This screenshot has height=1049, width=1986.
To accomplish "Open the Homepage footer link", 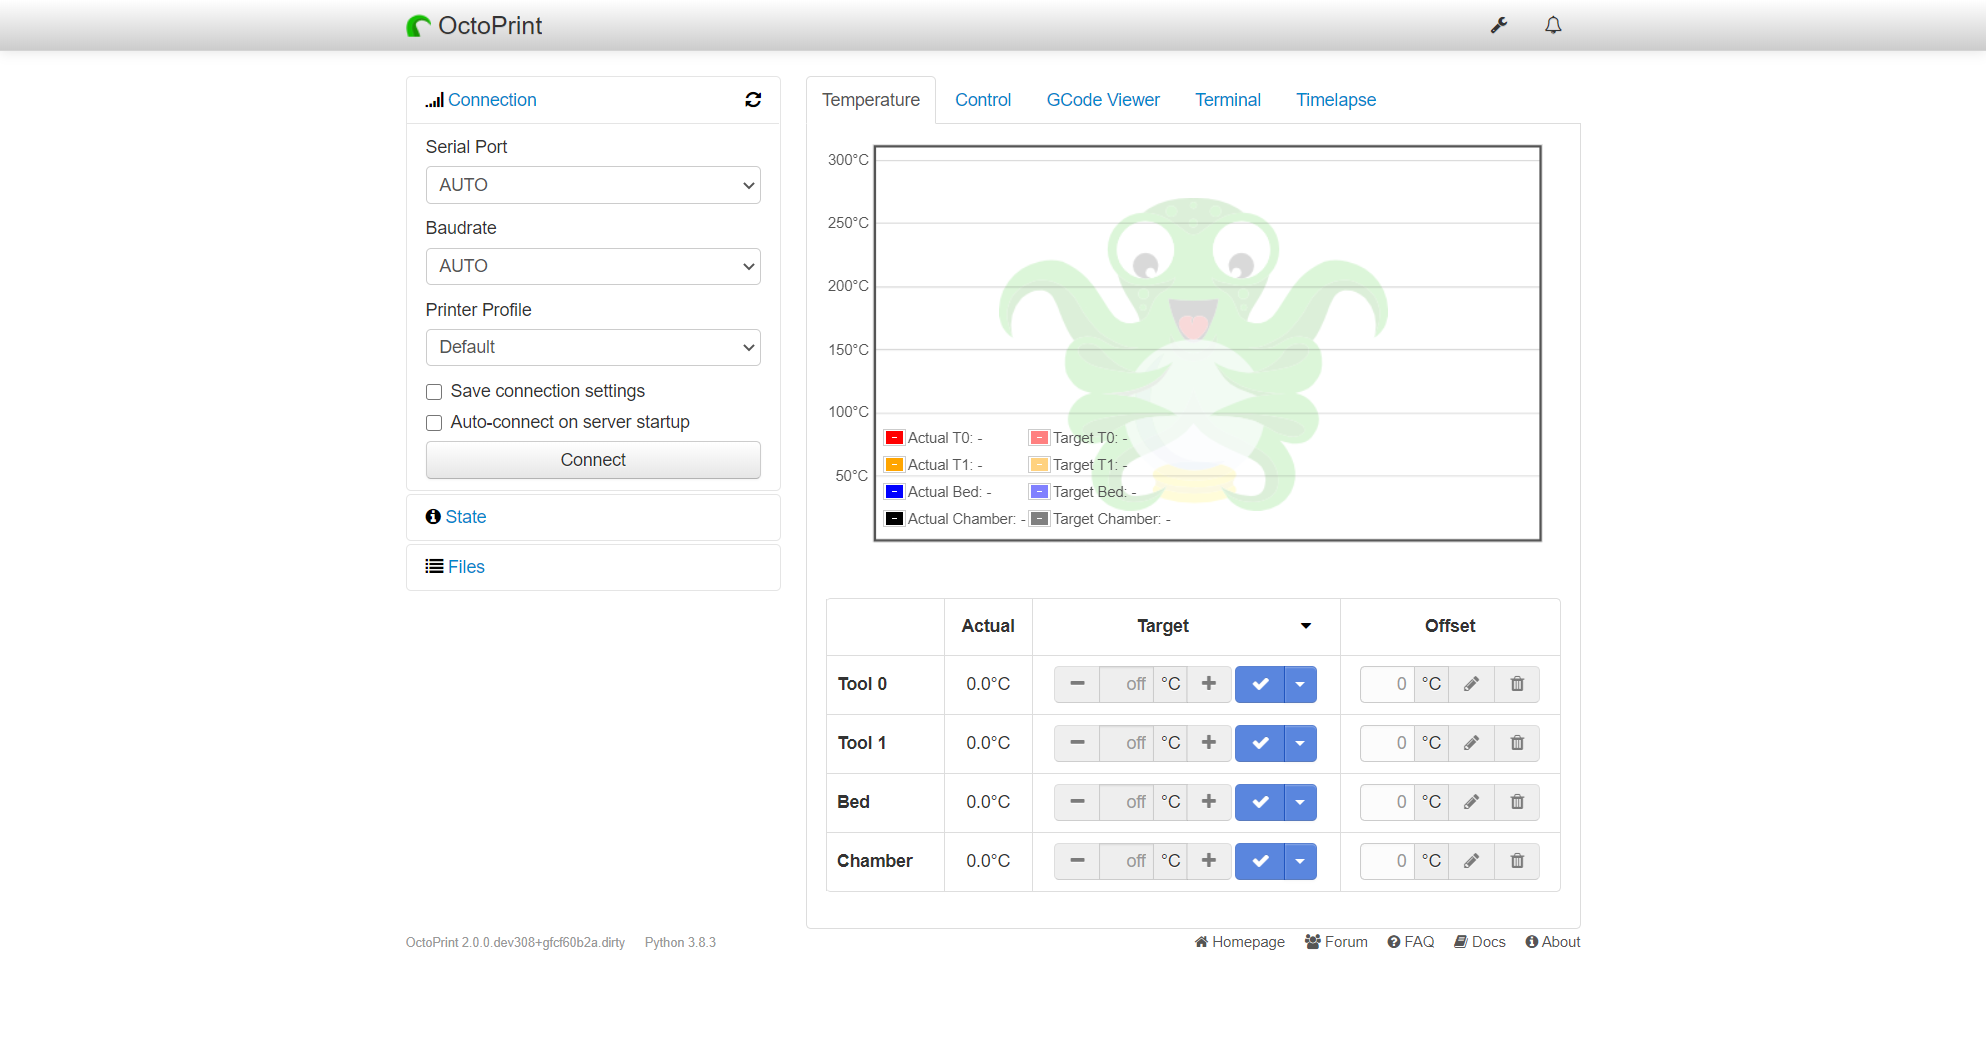I will [x=1240, y=942].
